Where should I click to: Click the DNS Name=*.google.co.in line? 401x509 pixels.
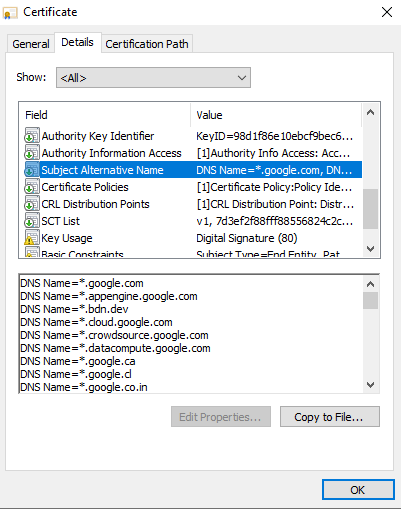pyautogui.click(x=84, y=387)
